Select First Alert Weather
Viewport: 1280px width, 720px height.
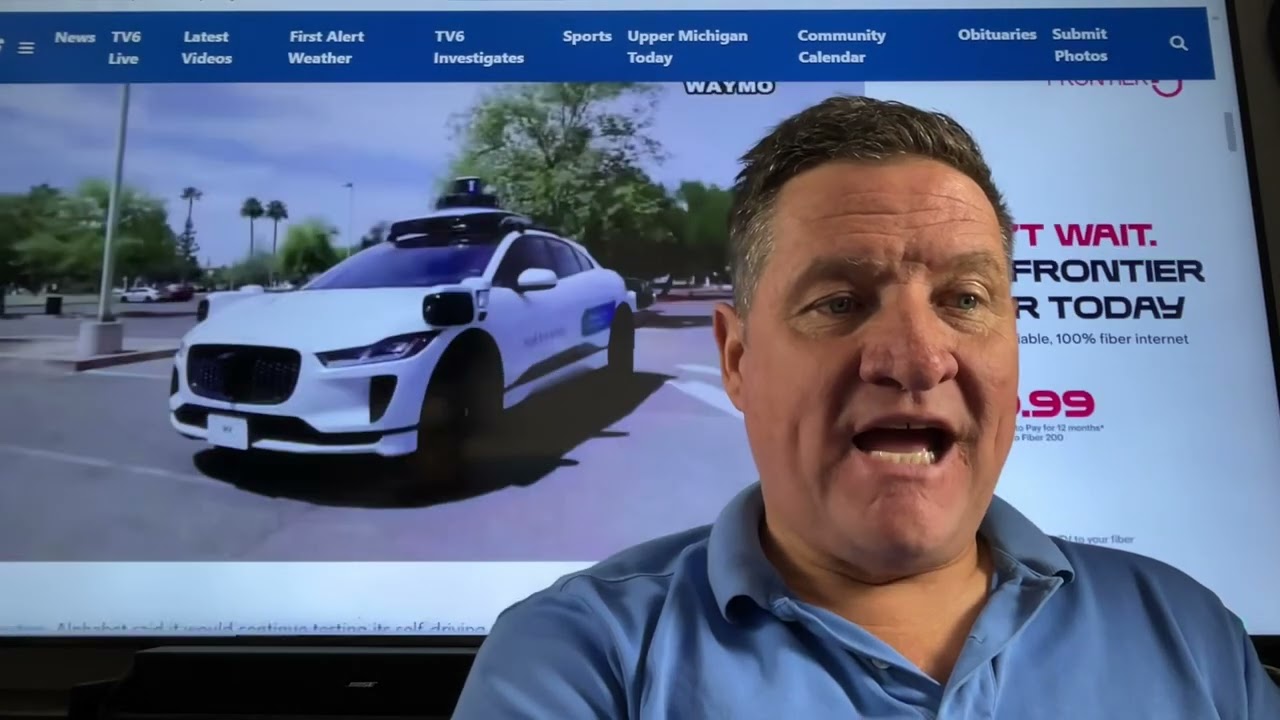[x=326, y=47]
